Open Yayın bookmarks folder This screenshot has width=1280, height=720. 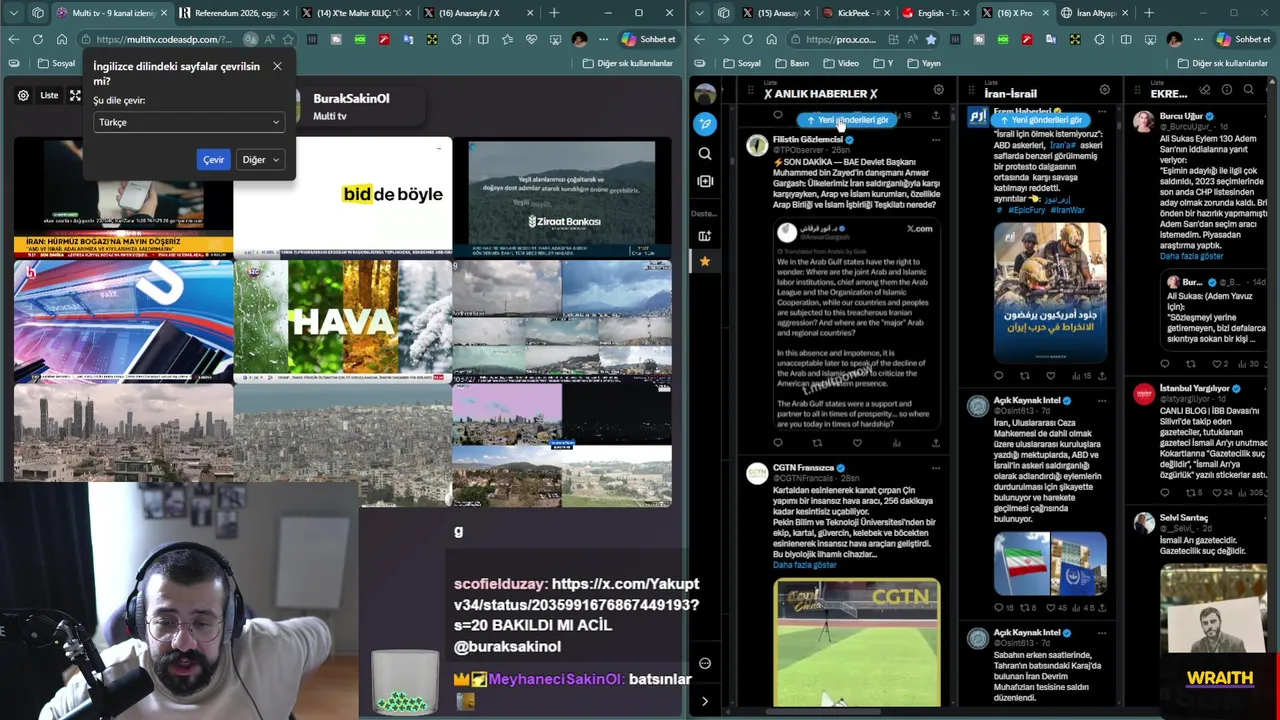click(x=922, y=63)
